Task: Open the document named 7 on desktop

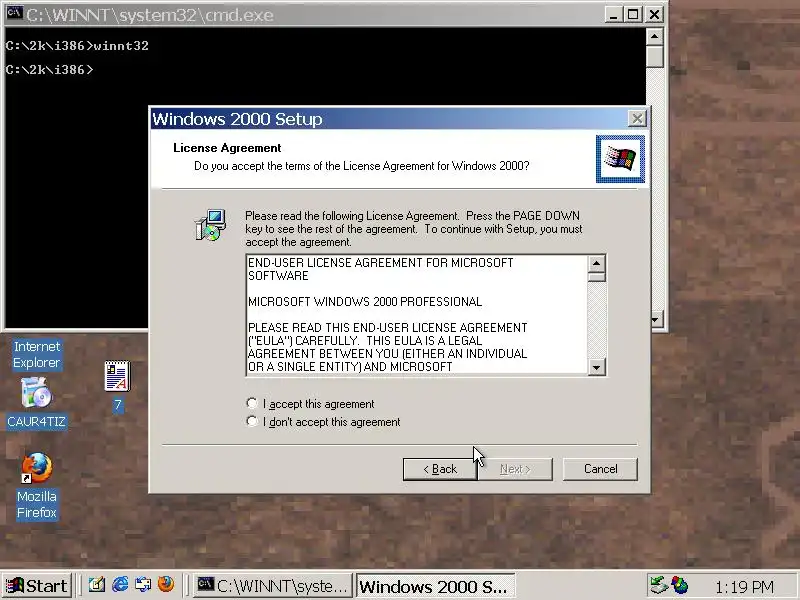Action: [x=117, y=386]
